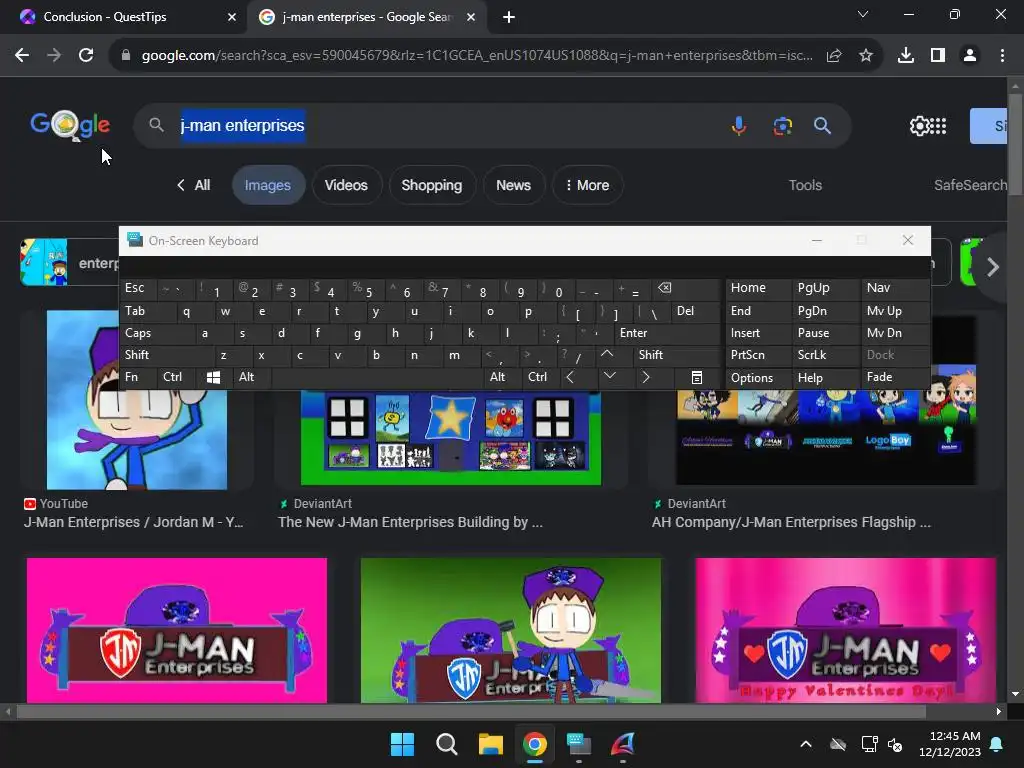Screen dimensions: 1024x768
Task: Toggle left Ctrl on On-Screen Keyboard
Action: 175,377
